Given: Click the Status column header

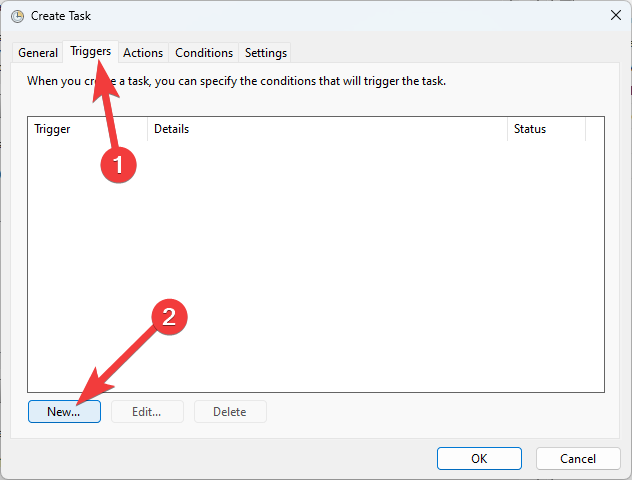Looking at the screenshot, I should (546, 129).
